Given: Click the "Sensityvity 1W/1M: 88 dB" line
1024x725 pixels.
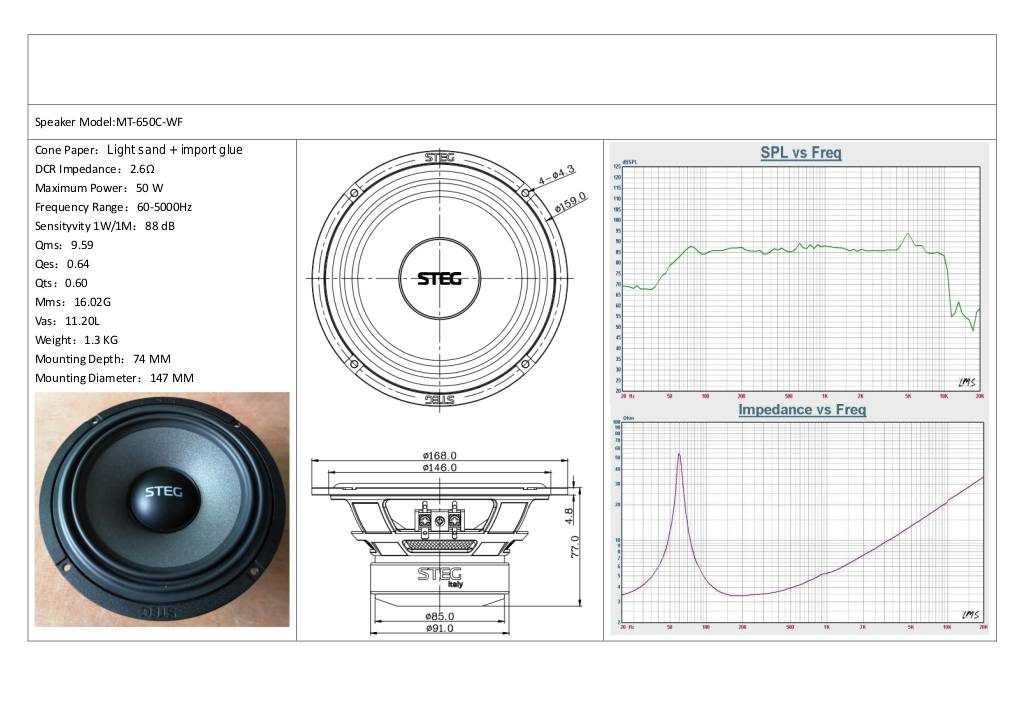Looking at the screenshot, I should click(104, 226).
